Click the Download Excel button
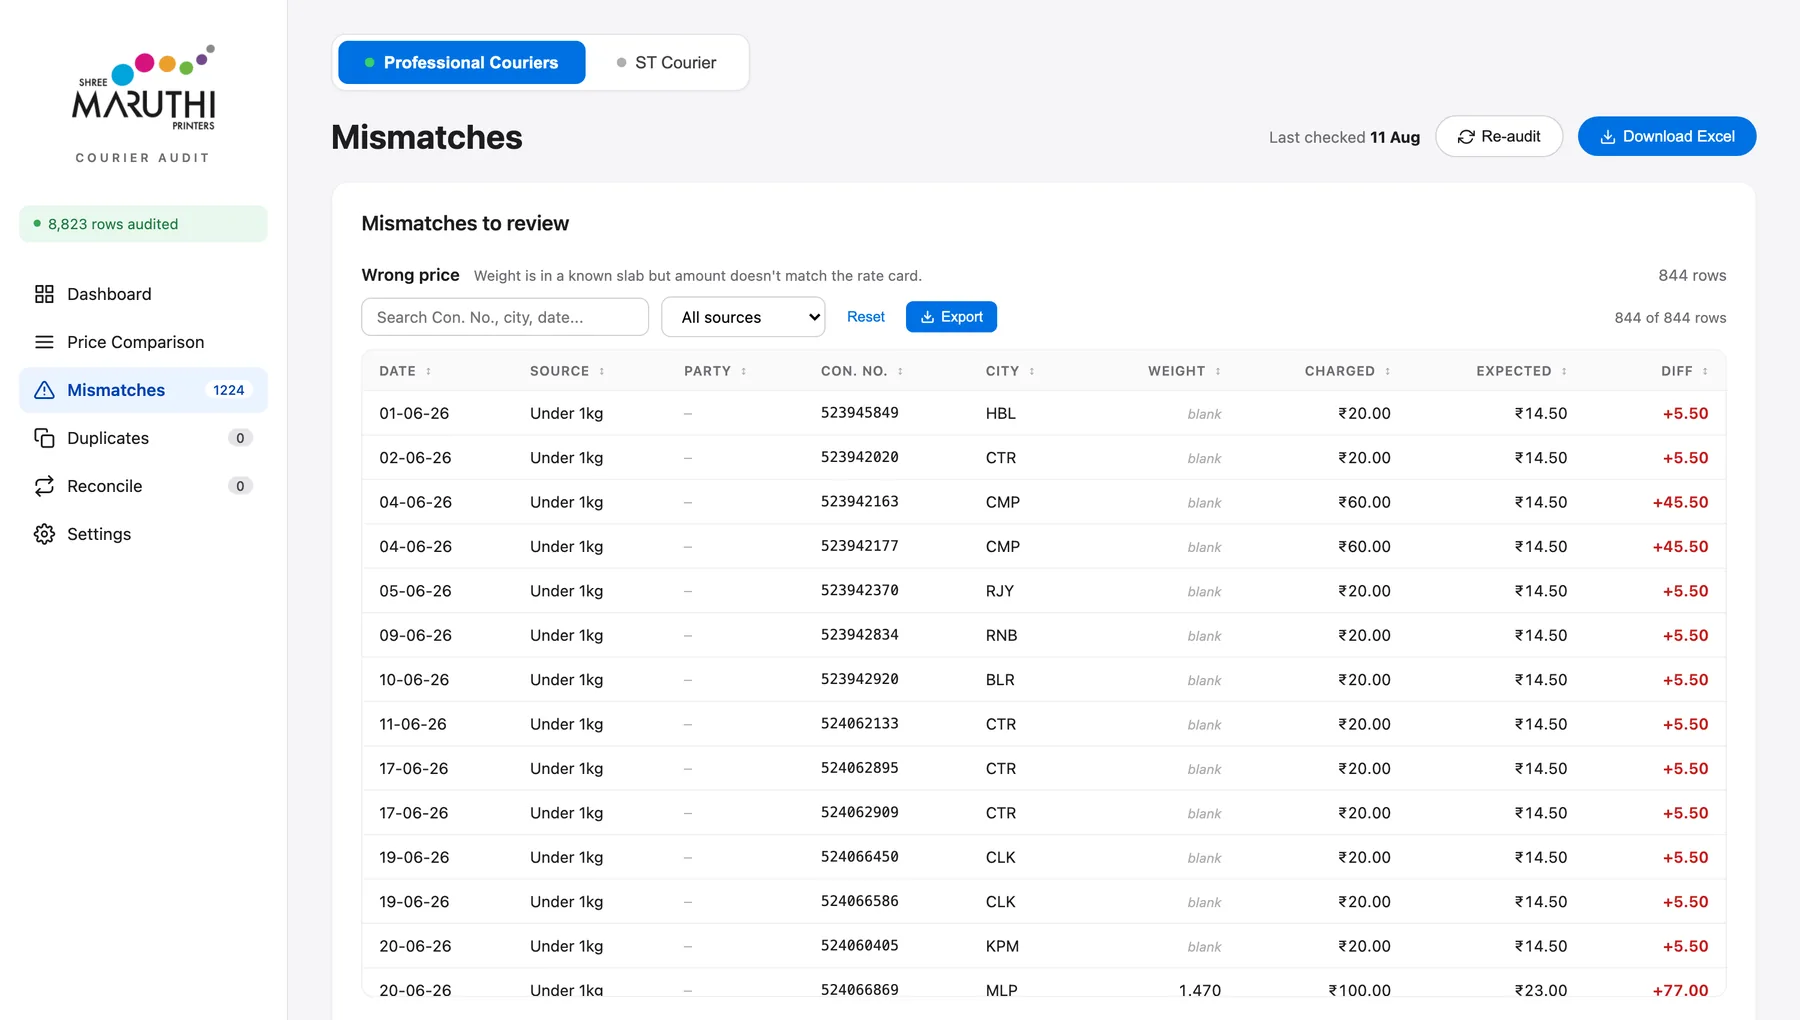 click(x=1667, y=136)
